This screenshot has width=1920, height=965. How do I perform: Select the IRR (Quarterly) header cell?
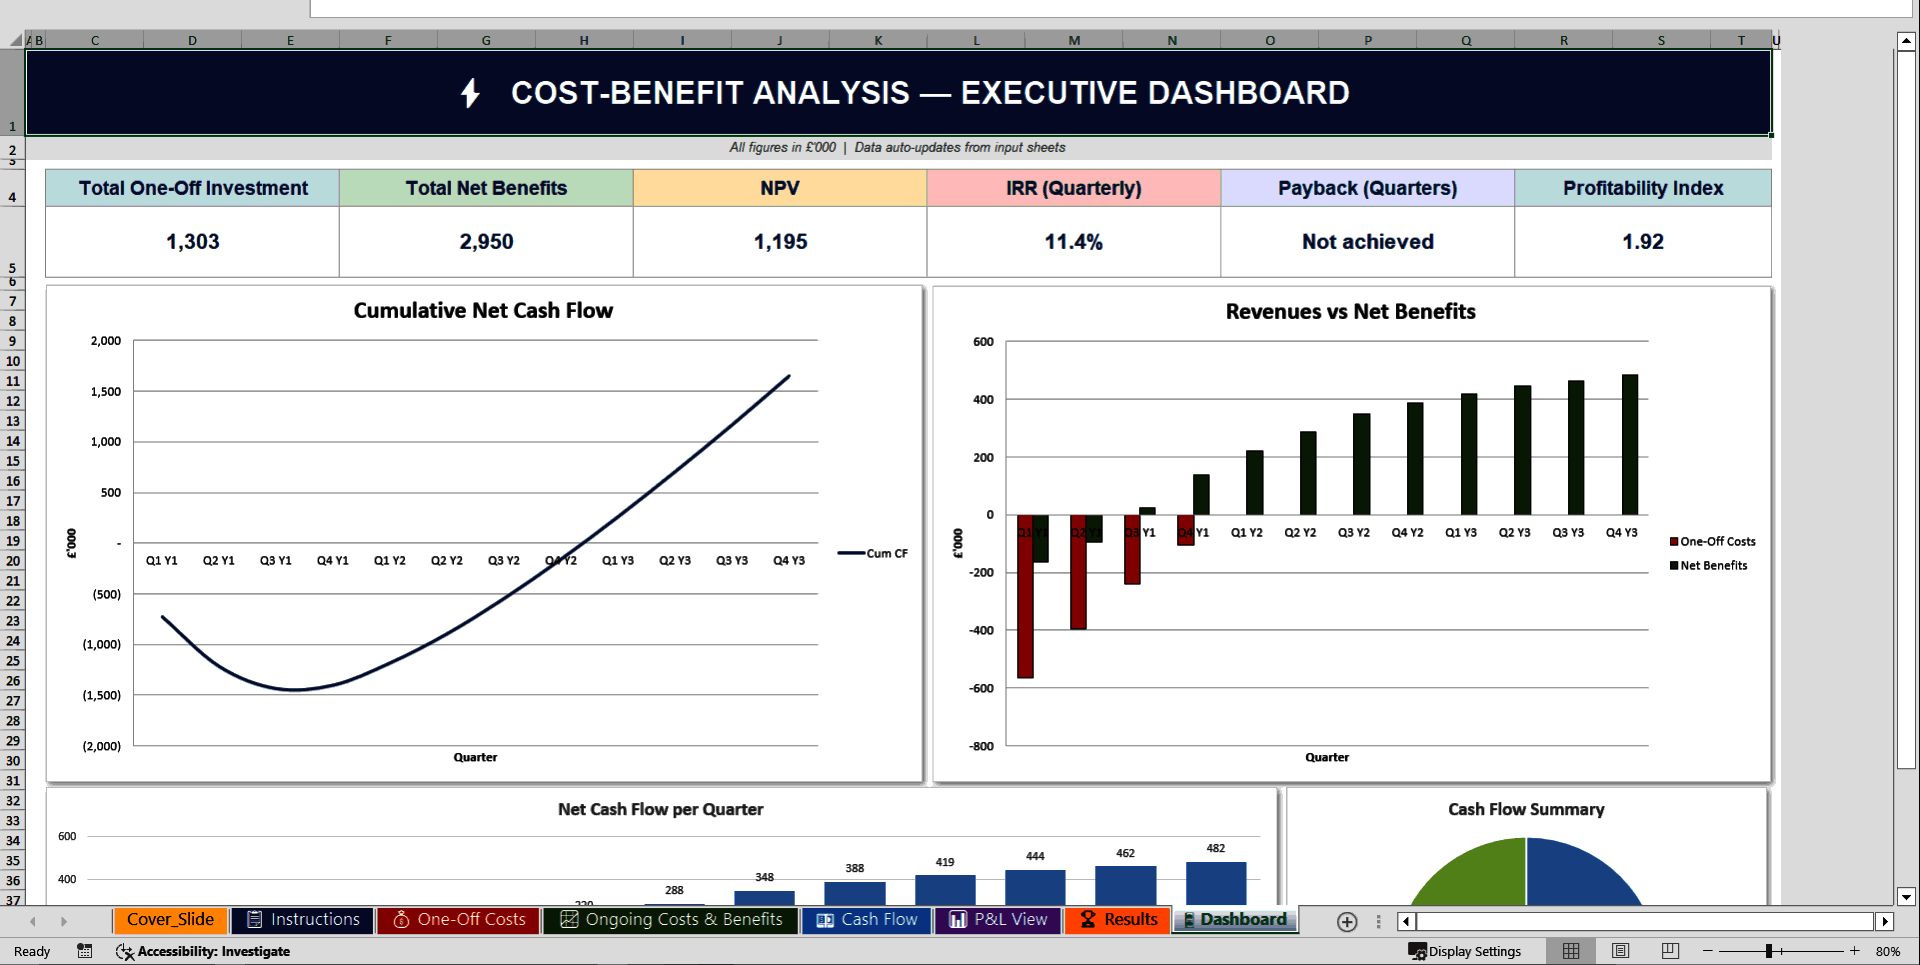(1074, 188)
